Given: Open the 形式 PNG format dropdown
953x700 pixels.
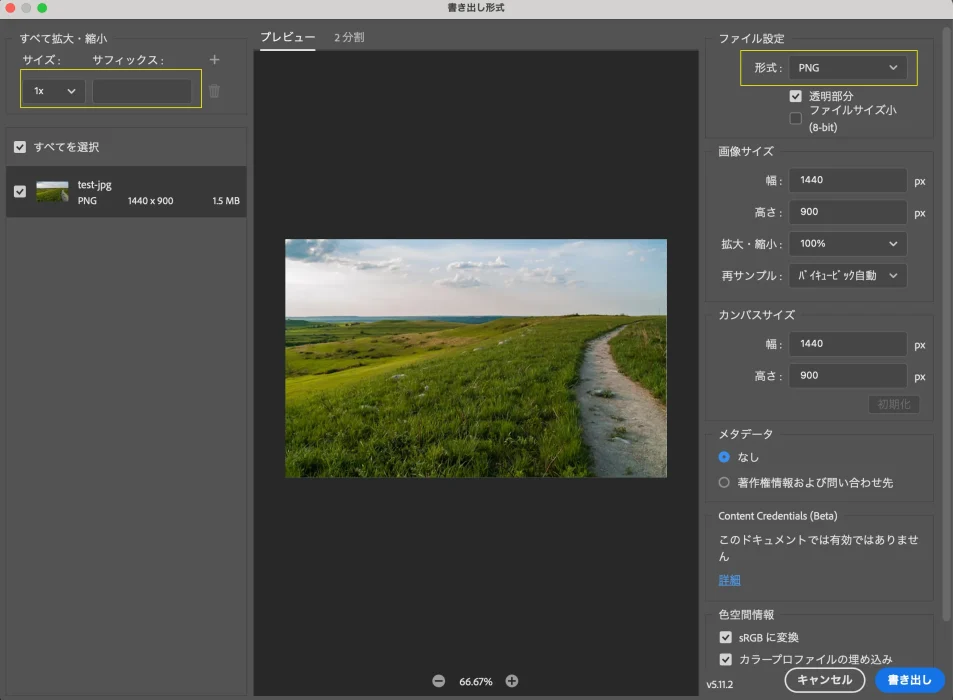Looking at the screenshot, I should coord(847,68).
